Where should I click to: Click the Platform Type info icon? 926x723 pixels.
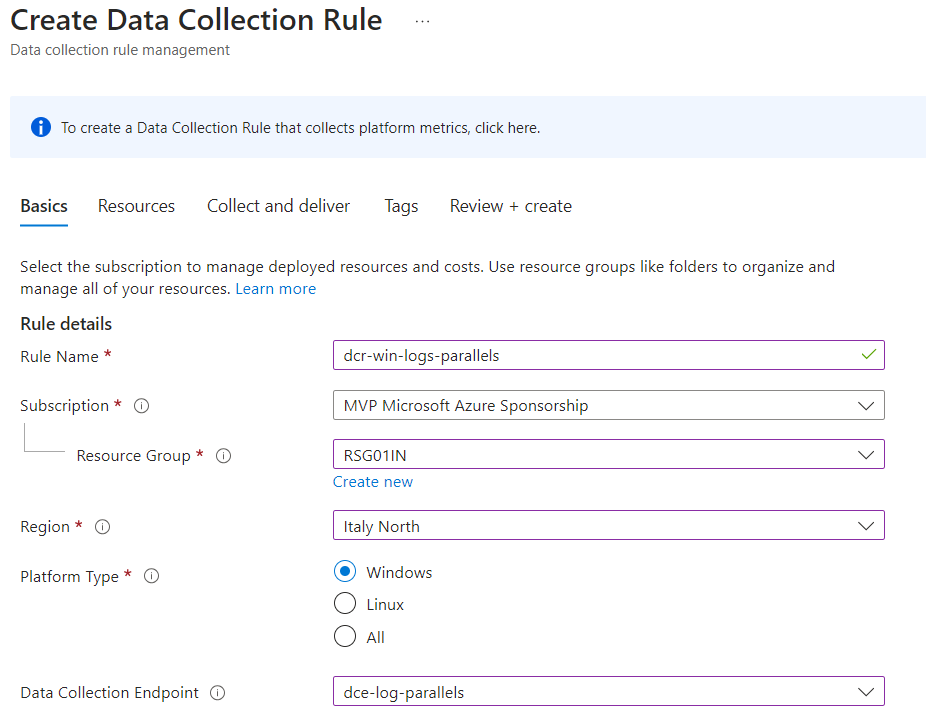(151, 576)
